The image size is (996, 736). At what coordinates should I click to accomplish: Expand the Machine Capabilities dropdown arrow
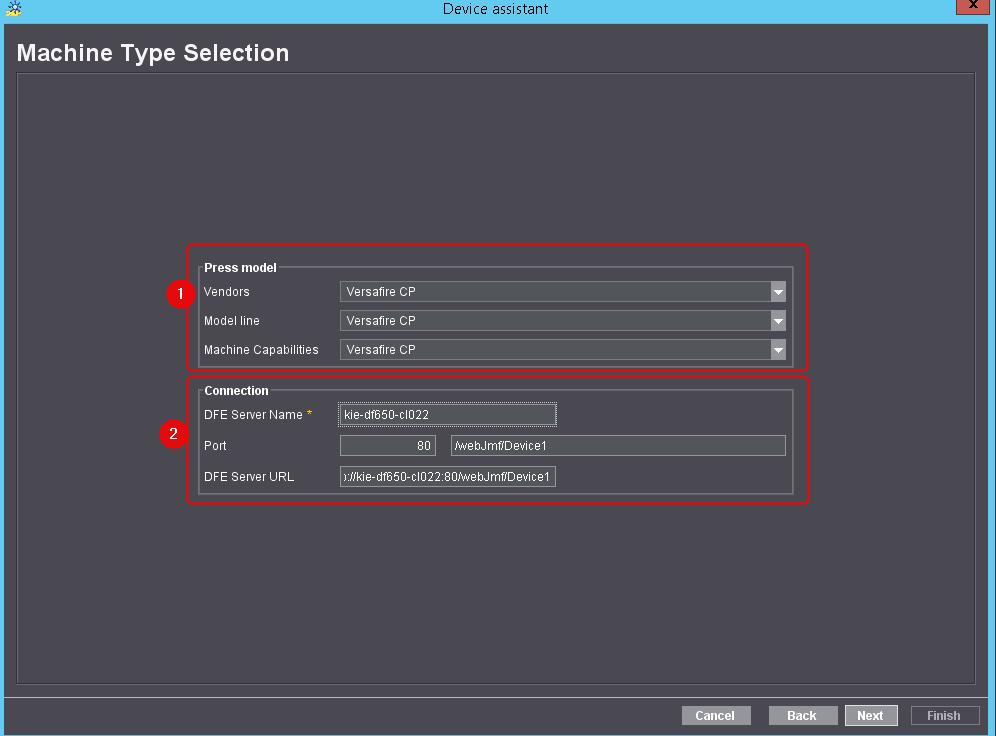pyautogui.click(x=778, y=350)
